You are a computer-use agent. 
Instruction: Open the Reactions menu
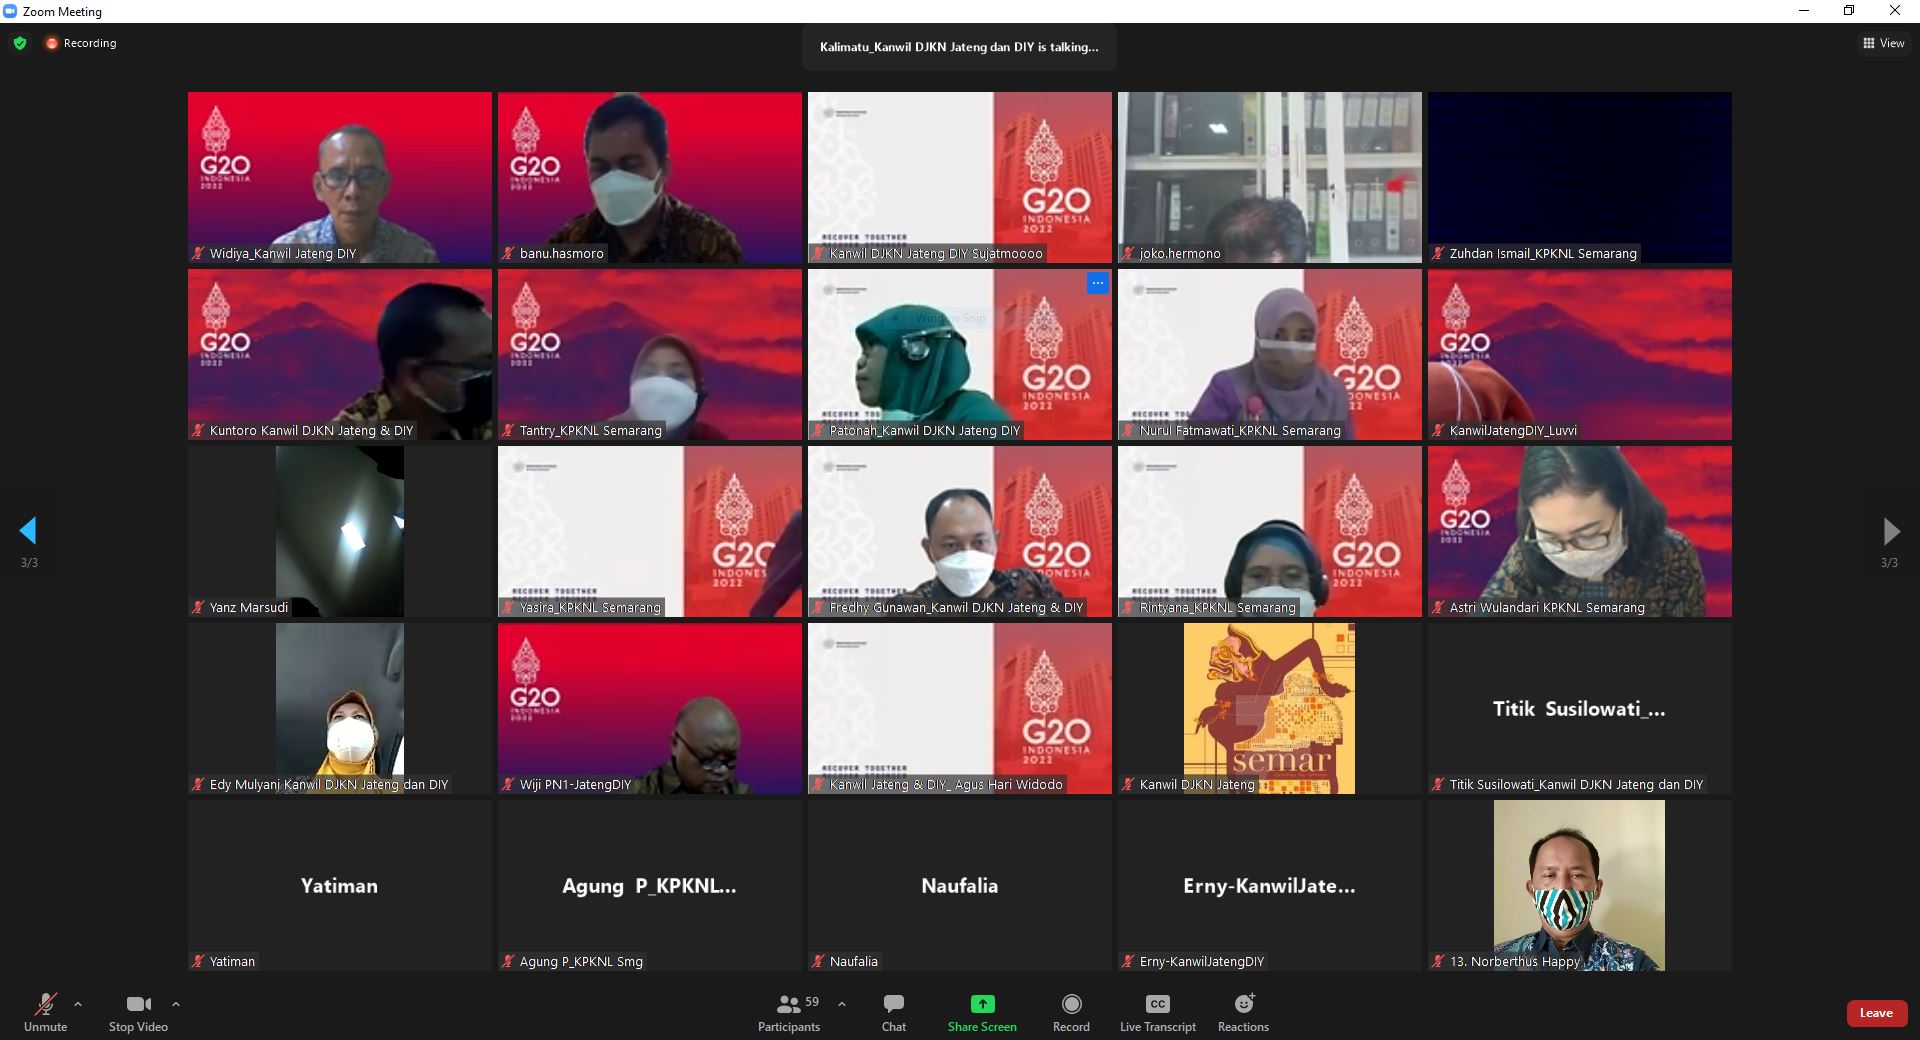(x=1243, y=1004)
